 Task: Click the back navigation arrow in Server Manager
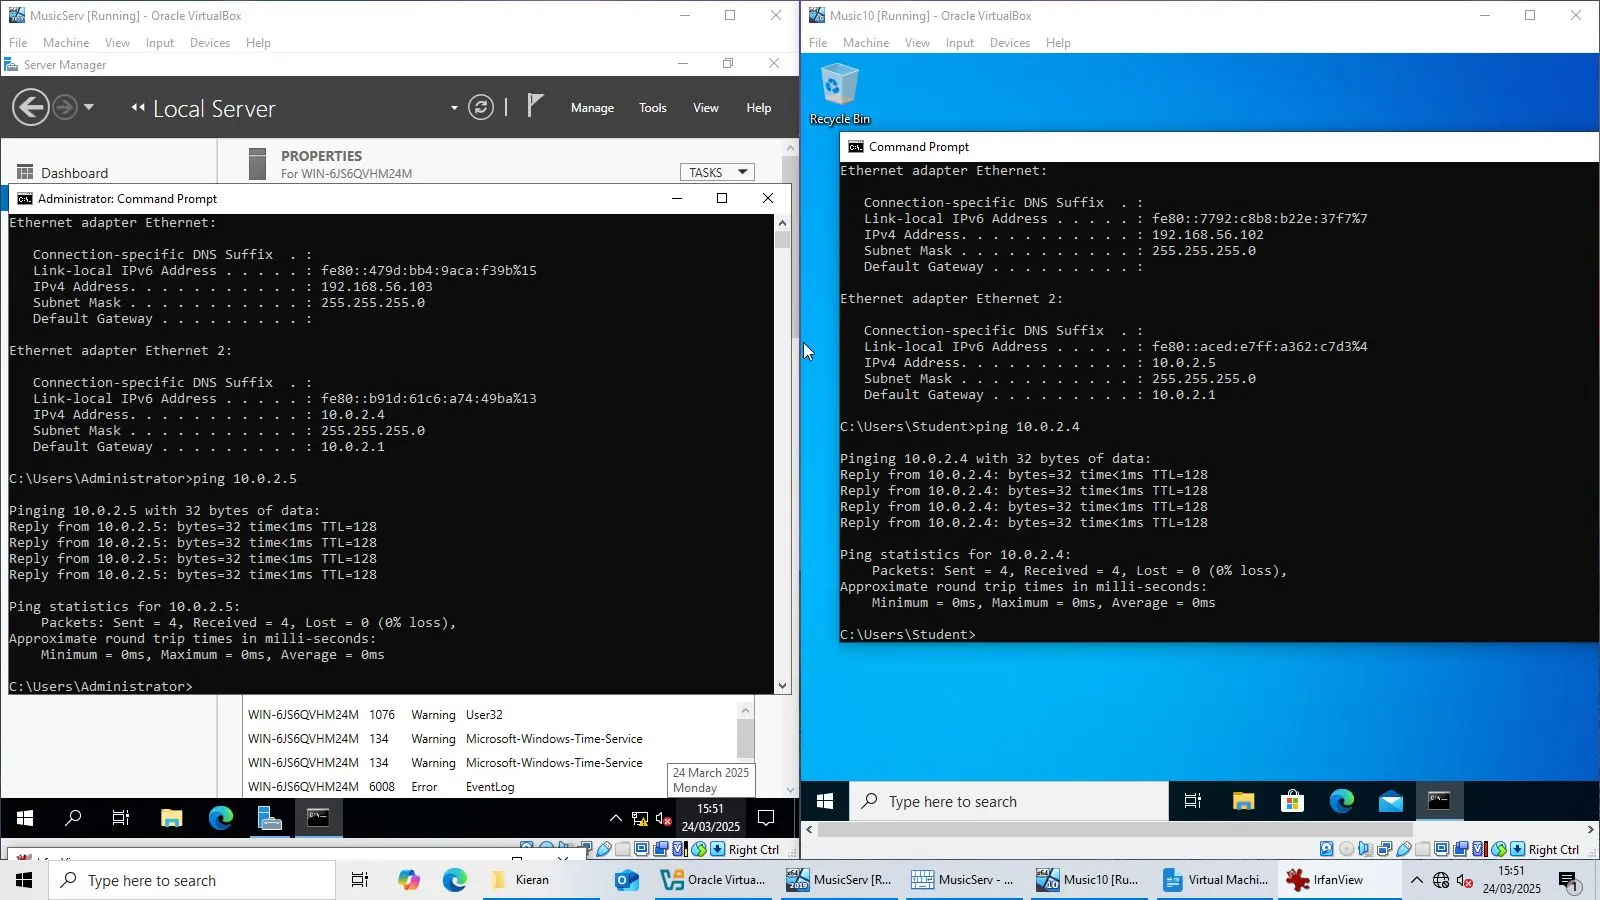click(x=30, y=107)
